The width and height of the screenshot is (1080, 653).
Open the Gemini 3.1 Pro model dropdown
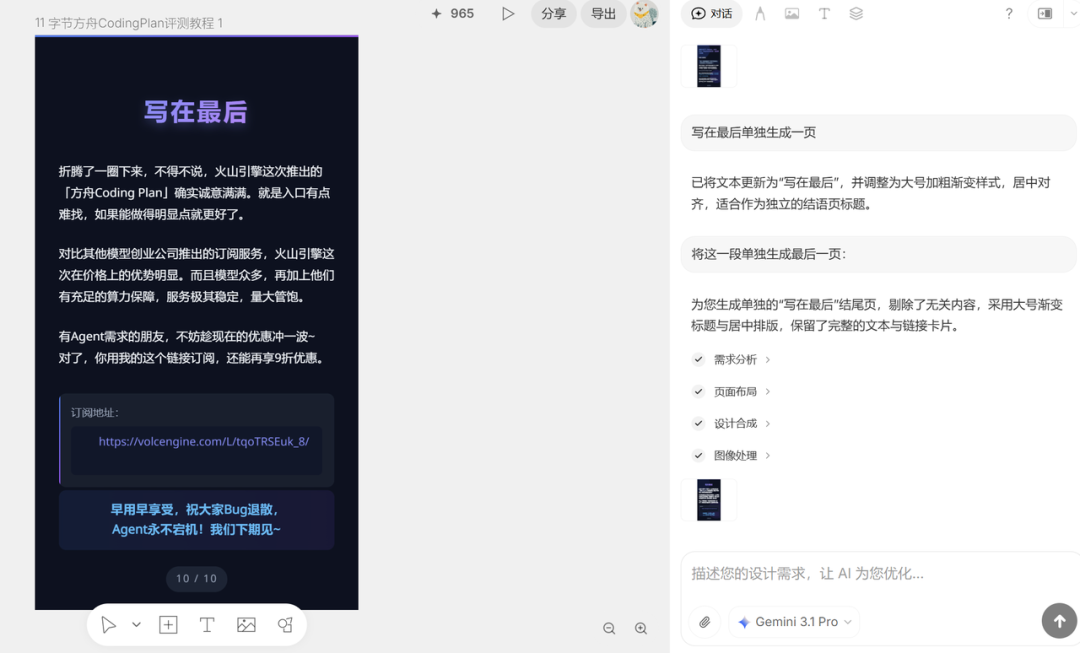794,621
